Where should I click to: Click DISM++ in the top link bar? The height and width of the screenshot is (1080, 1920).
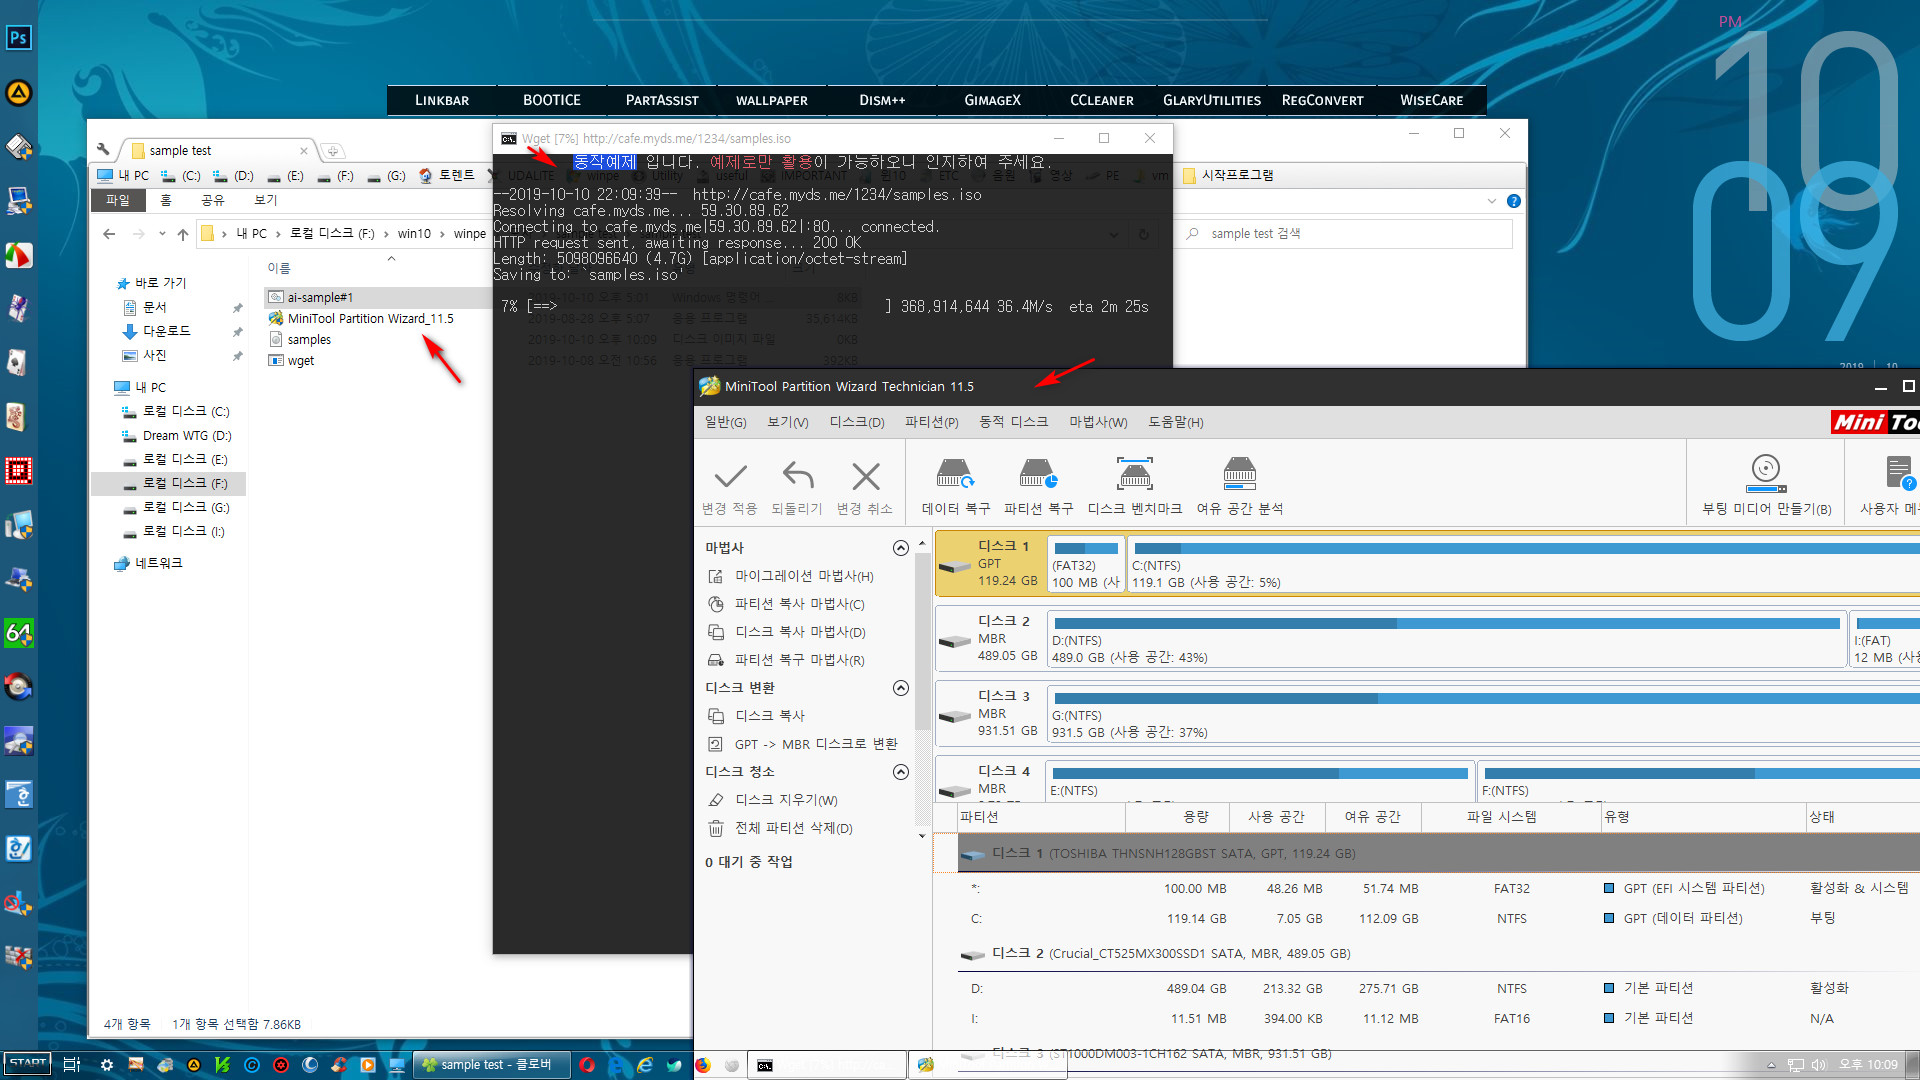point(882,100)
